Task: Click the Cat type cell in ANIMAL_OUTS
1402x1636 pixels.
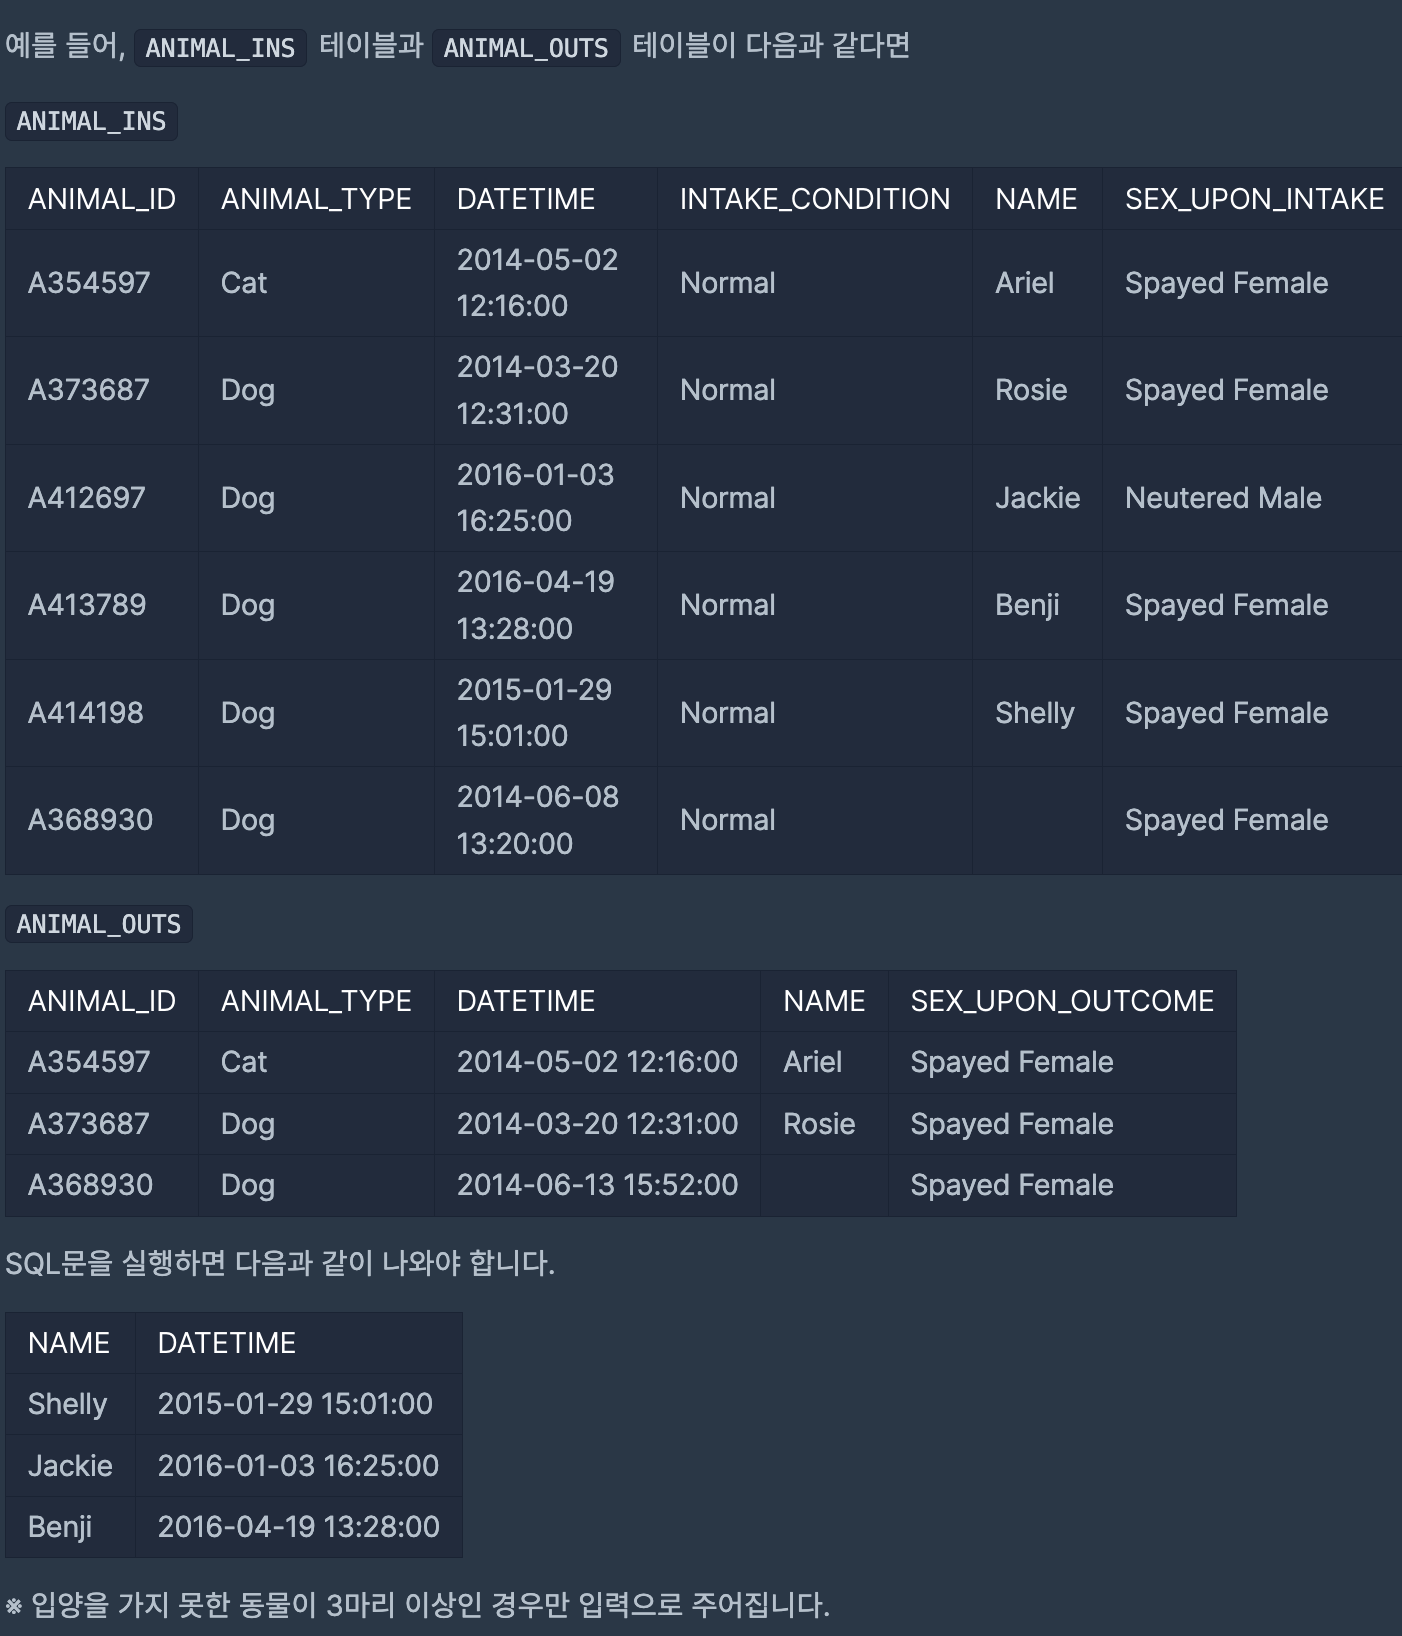Action: tap(316, 1062)
